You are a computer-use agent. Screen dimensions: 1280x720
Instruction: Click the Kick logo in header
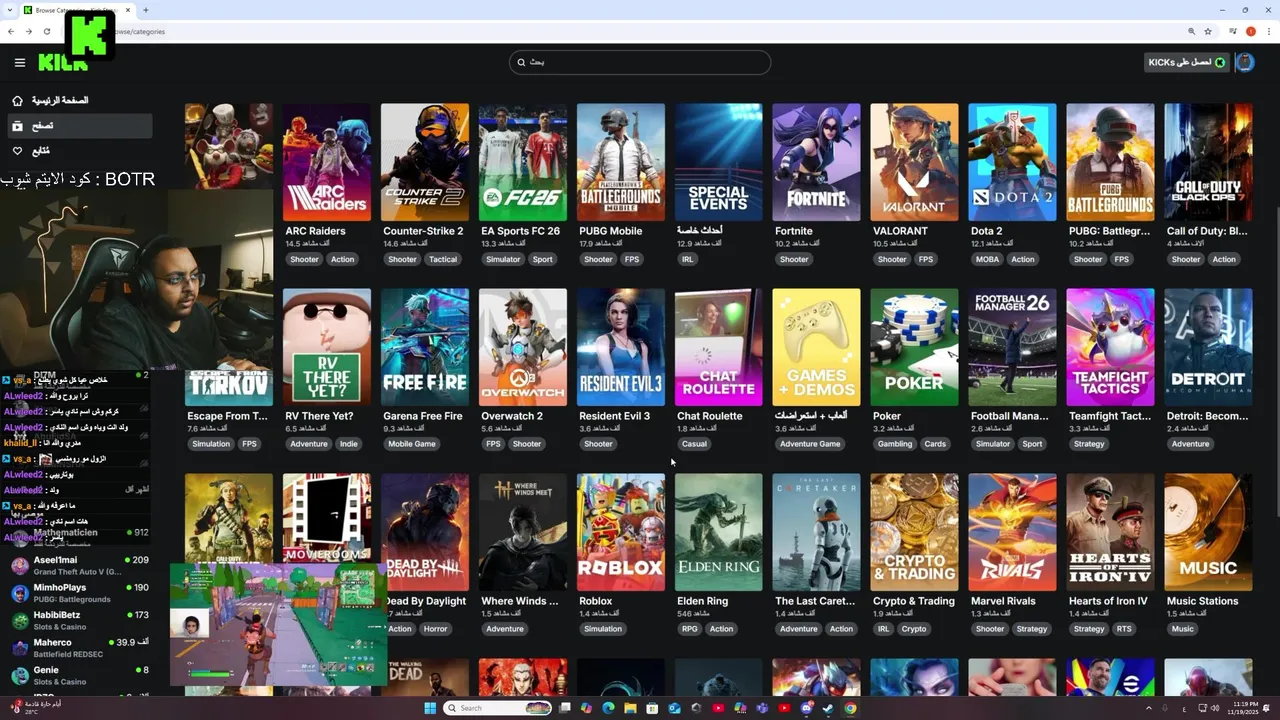(x=63, y=62)
